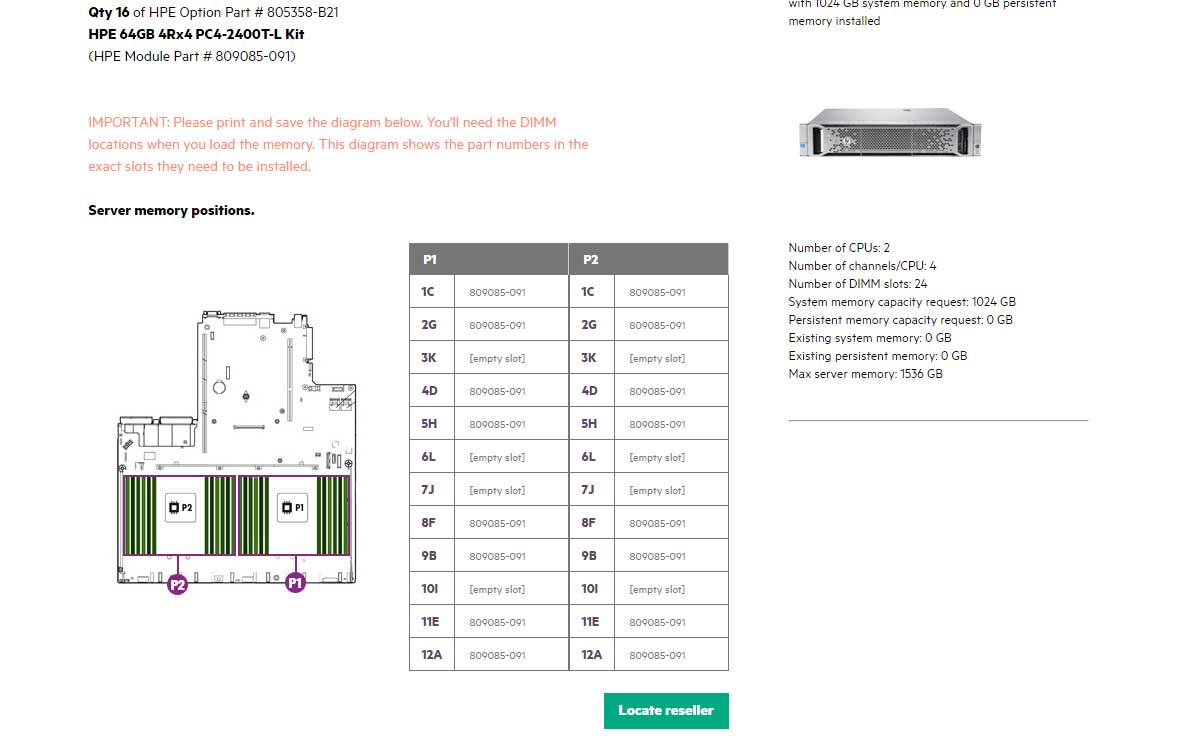1183x739 pixels.
Task: Select P2 slot 2G part number
Action: pyautogui.click(x=657, y=326)
